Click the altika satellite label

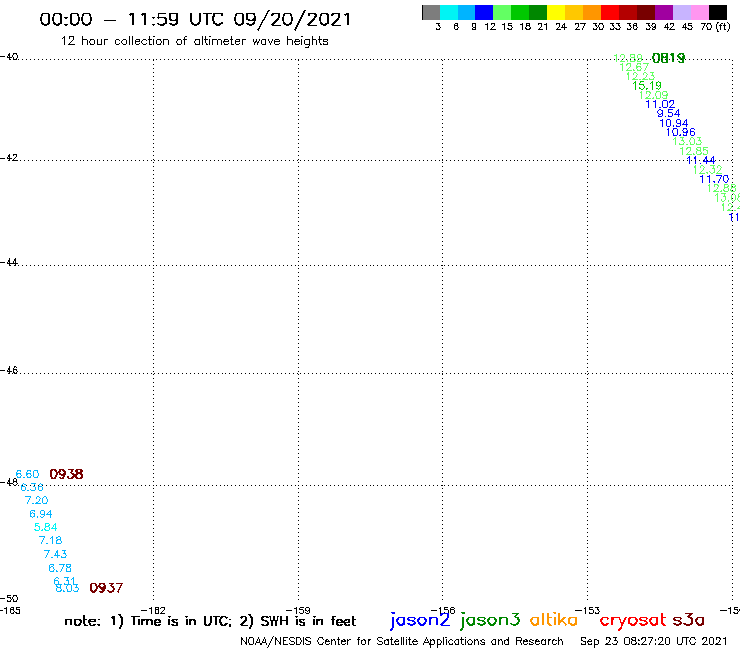coord(554,620)
